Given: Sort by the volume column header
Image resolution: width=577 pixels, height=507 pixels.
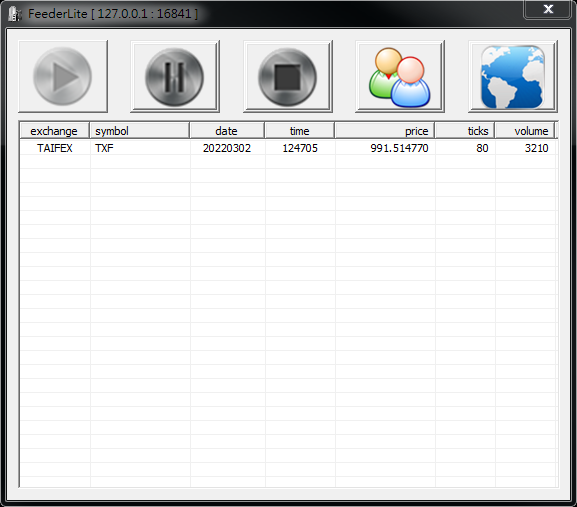Looking at the screenshot, I should pos(525,131).
